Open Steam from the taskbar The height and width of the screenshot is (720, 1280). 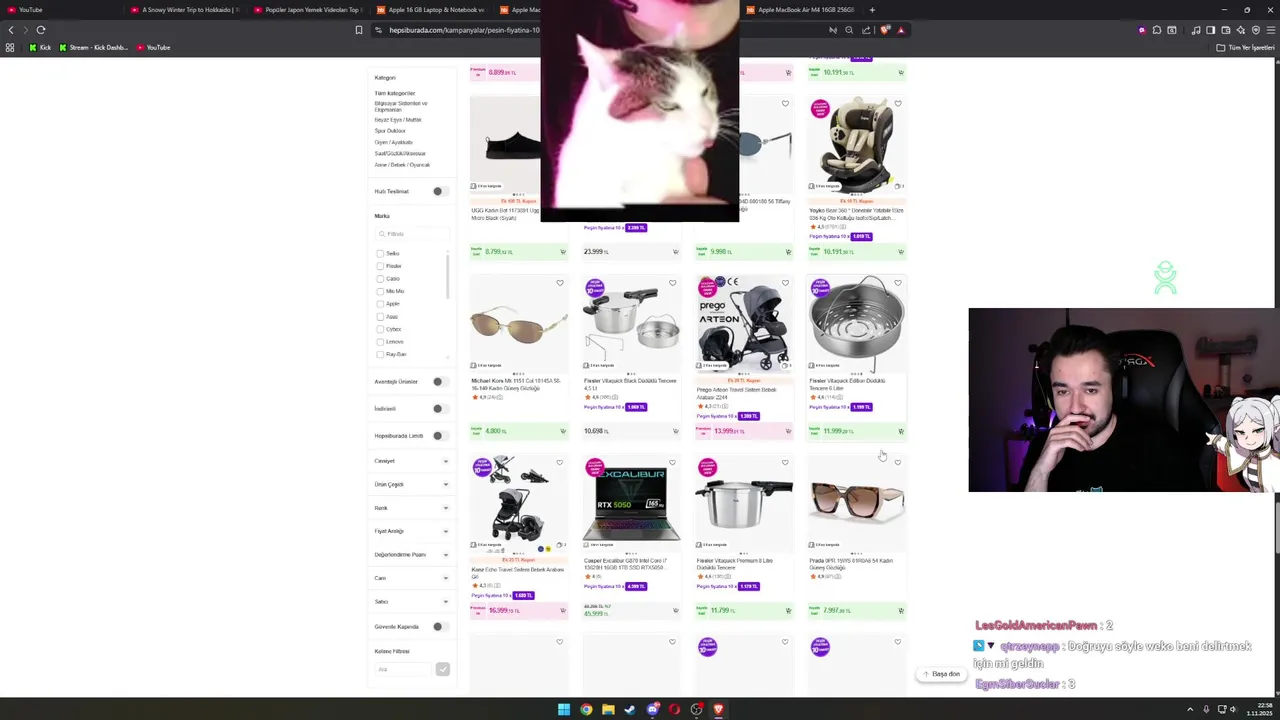coord(630,710)
